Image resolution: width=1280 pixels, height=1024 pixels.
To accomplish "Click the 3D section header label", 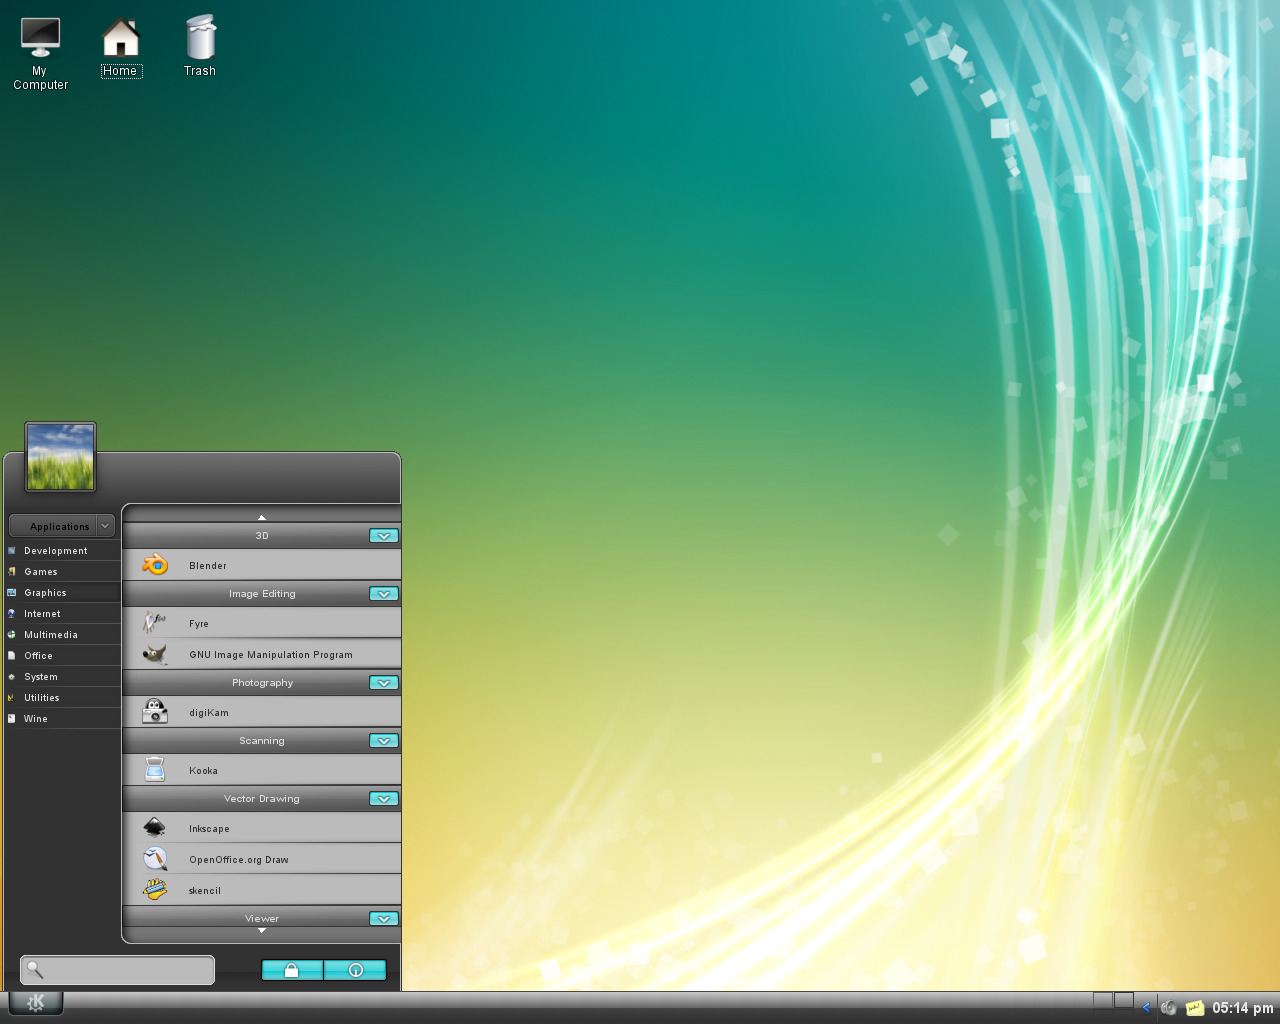I will 262,536.
